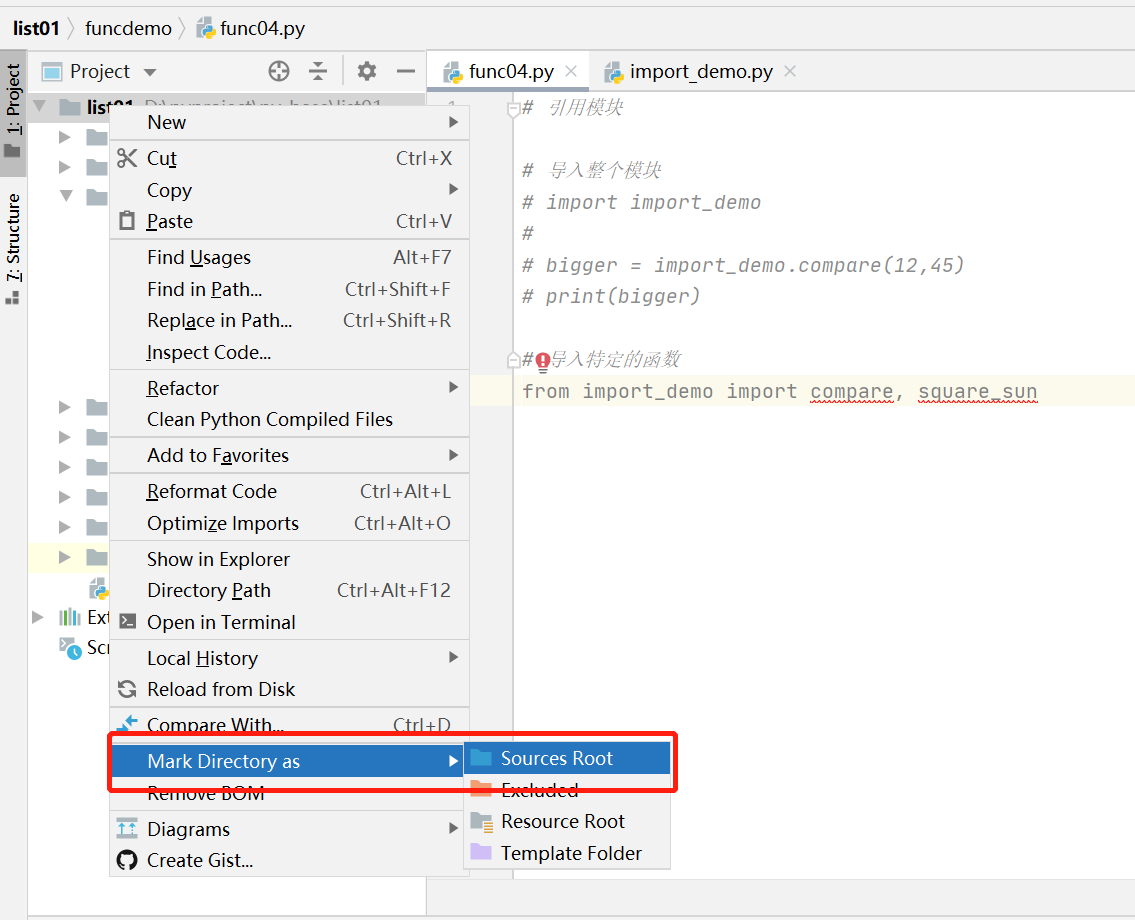
Task: Select Show in Explorer menu entry
Action: coord(290,560)
